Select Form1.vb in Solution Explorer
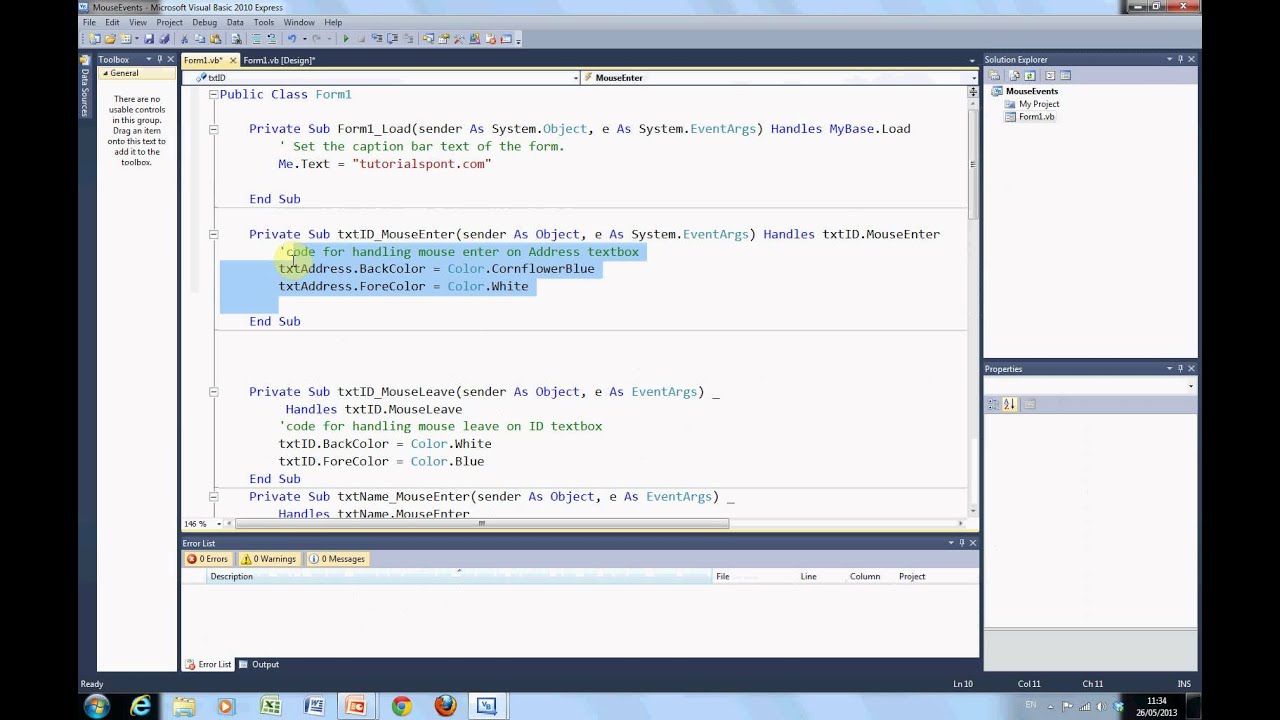 pos(1036,117)
